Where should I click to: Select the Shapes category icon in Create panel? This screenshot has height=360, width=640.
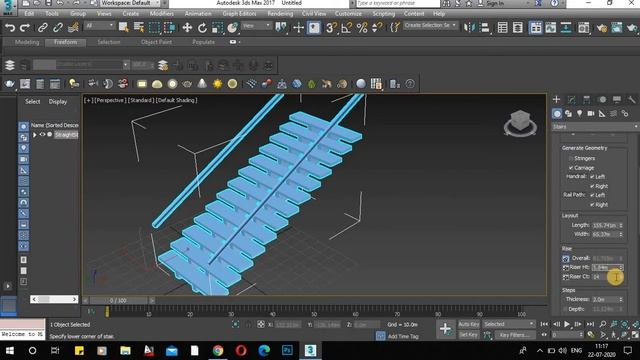coord(568,114)
